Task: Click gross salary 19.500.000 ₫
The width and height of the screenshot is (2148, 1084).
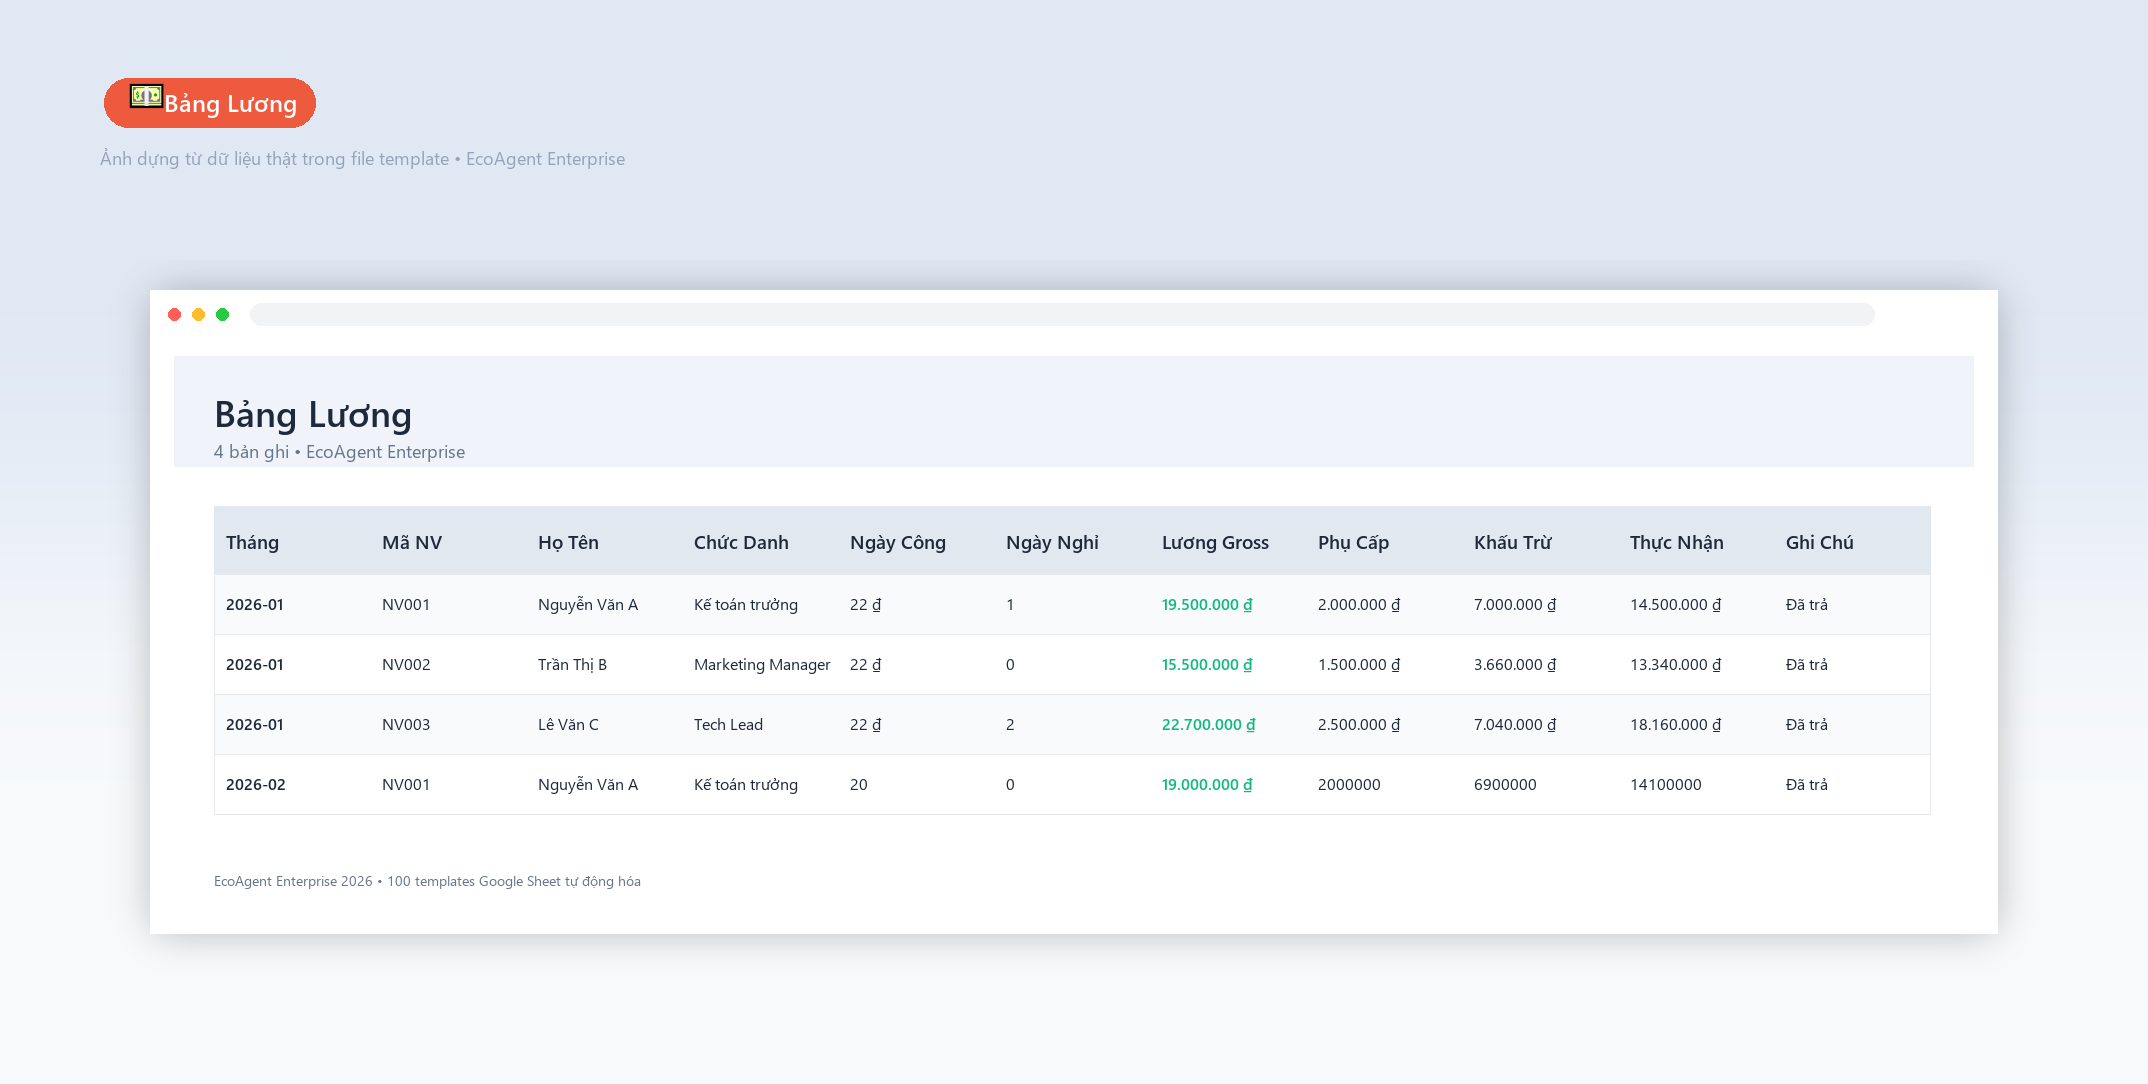Action: pyautogui.click(x=1207, y=605)
